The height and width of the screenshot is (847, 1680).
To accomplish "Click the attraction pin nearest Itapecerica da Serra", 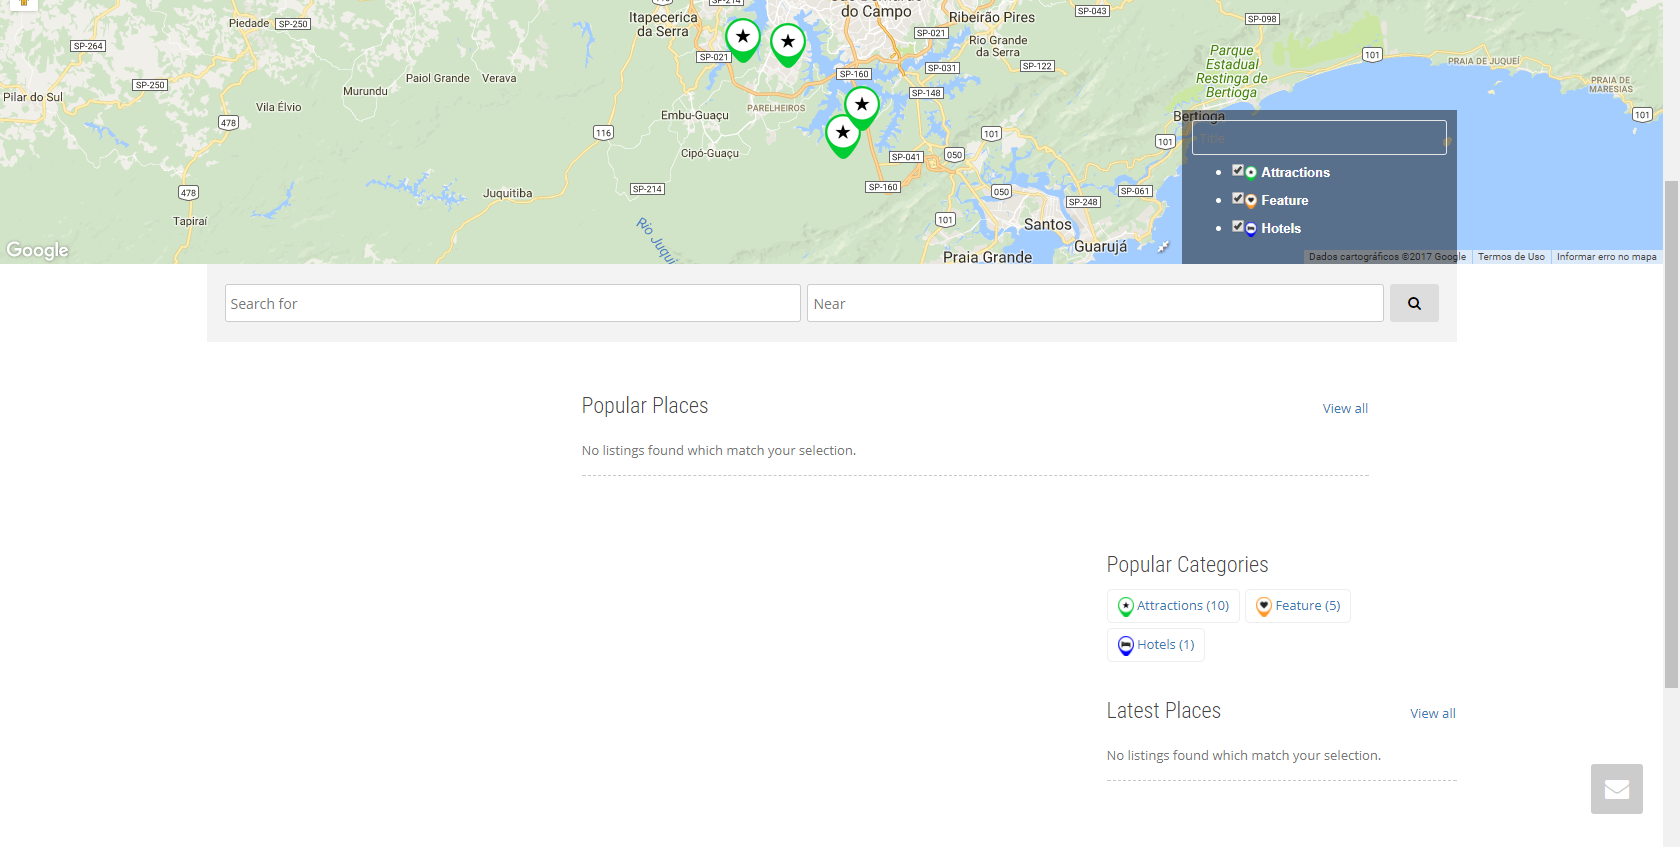I will pyautogui.click(x=742, y=40).
